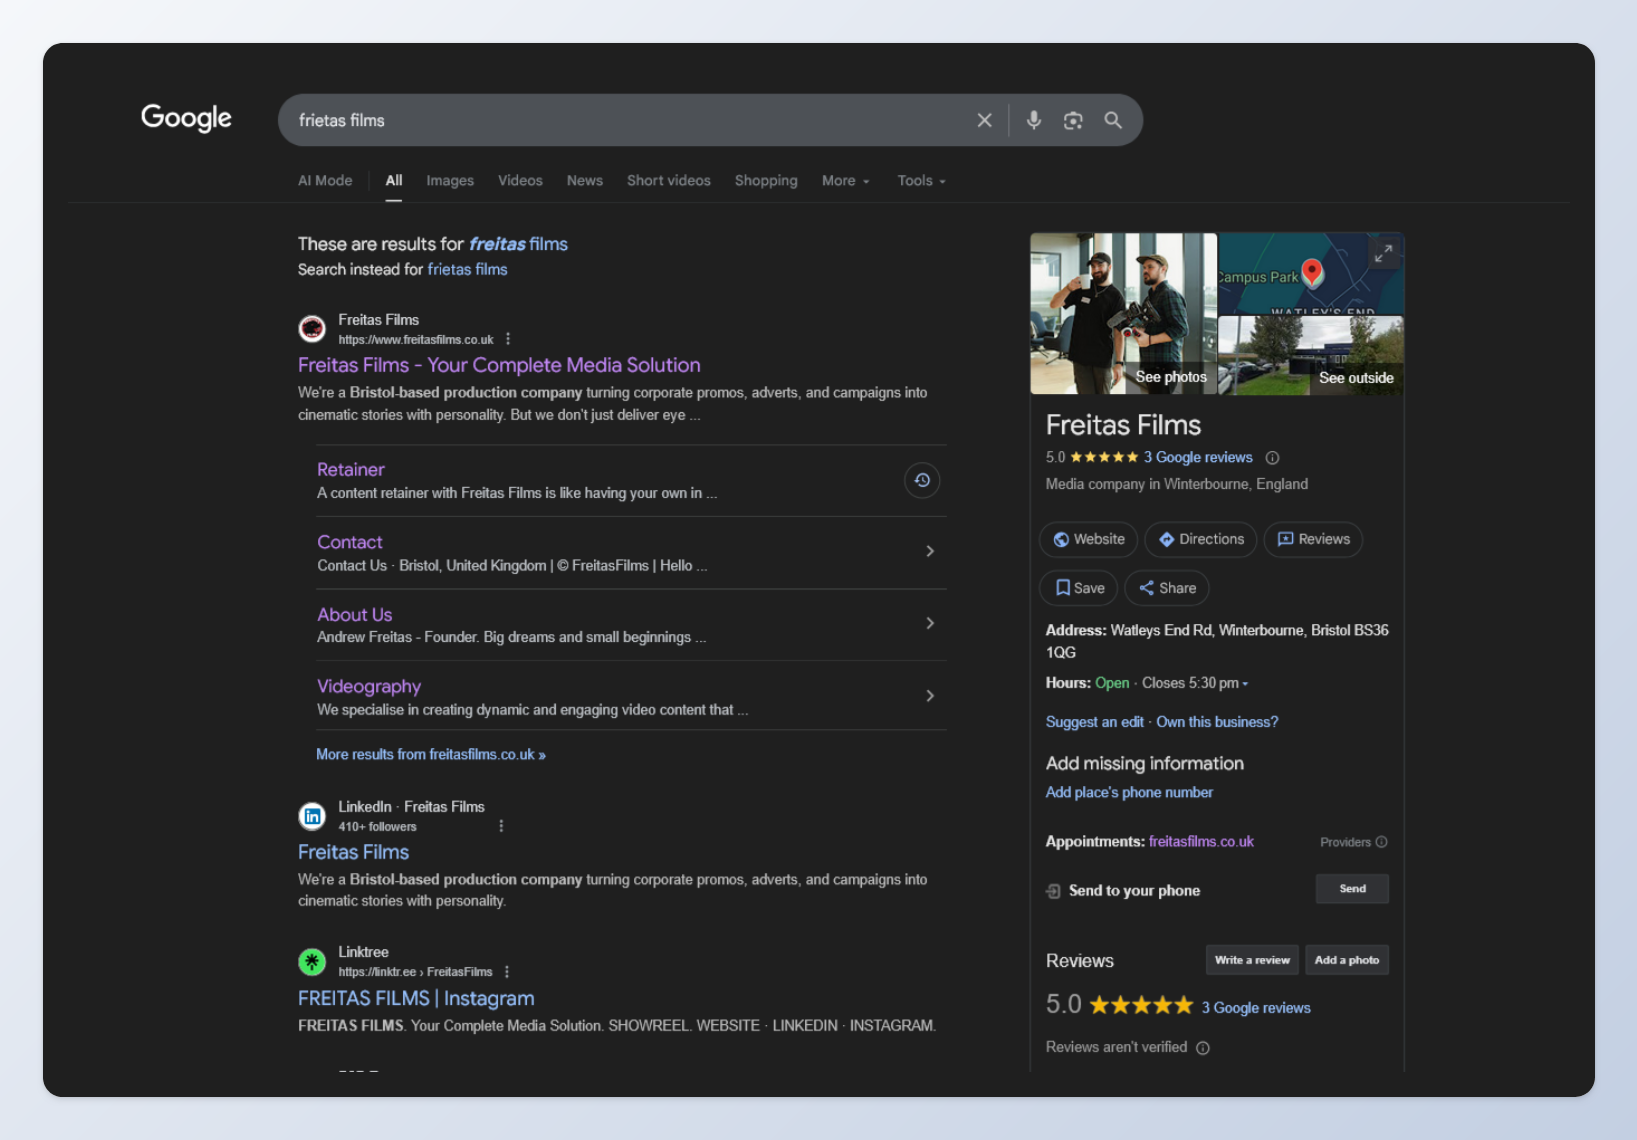
Task: Open the See outside street view thumbnail
Action: (x=1311, y=356)
